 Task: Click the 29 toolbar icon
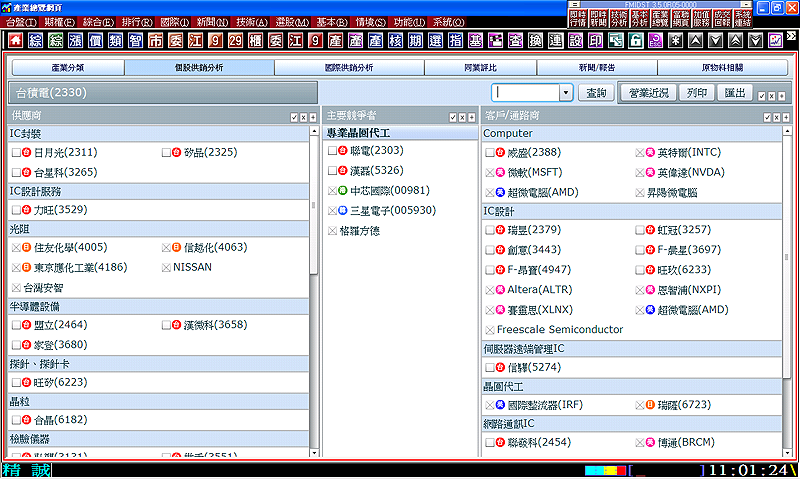pyautogui.click(x=235, y=40)
